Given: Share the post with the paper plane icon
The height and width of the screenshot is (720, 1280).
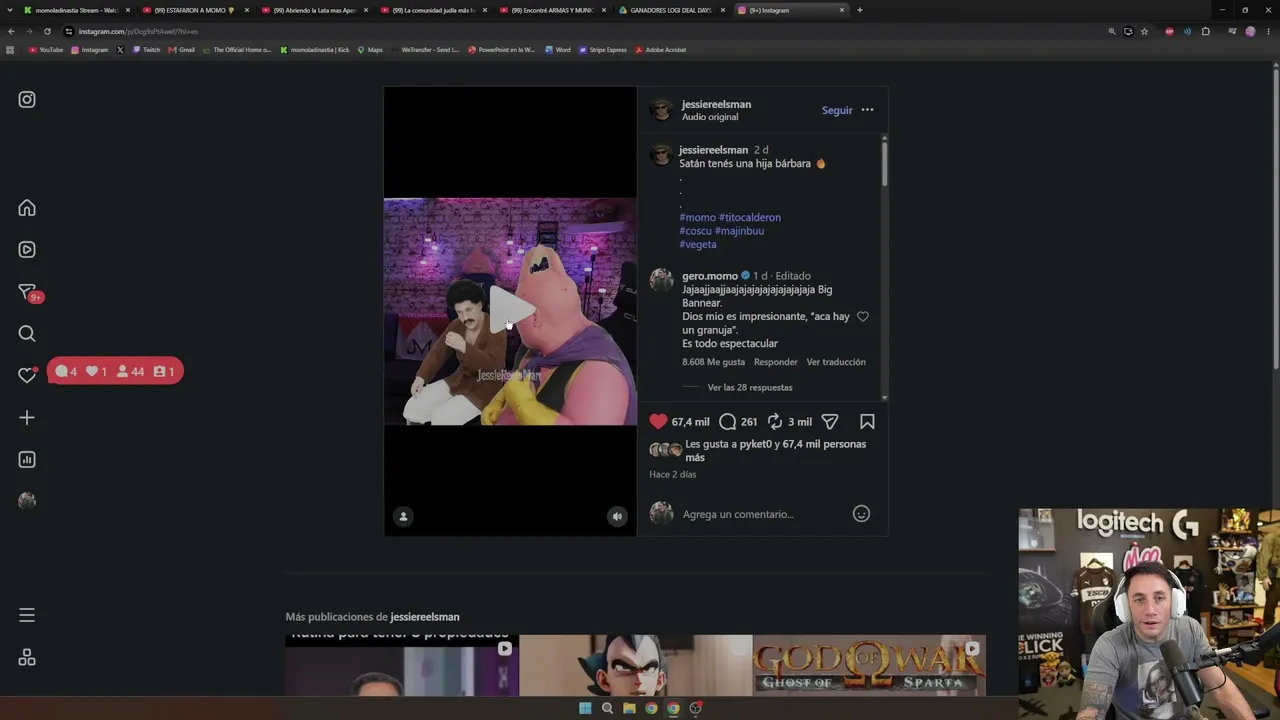Looking at the screenshot, I should point(830,422).
